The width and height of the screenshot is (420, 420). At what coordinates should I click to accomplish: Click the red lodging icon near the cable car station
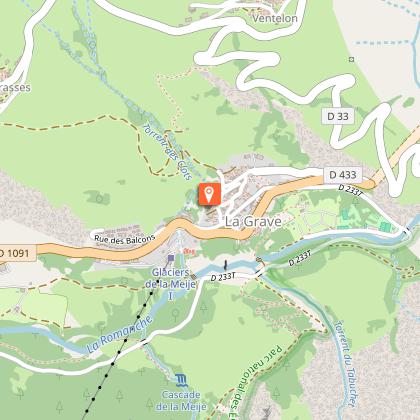[189, 250]
